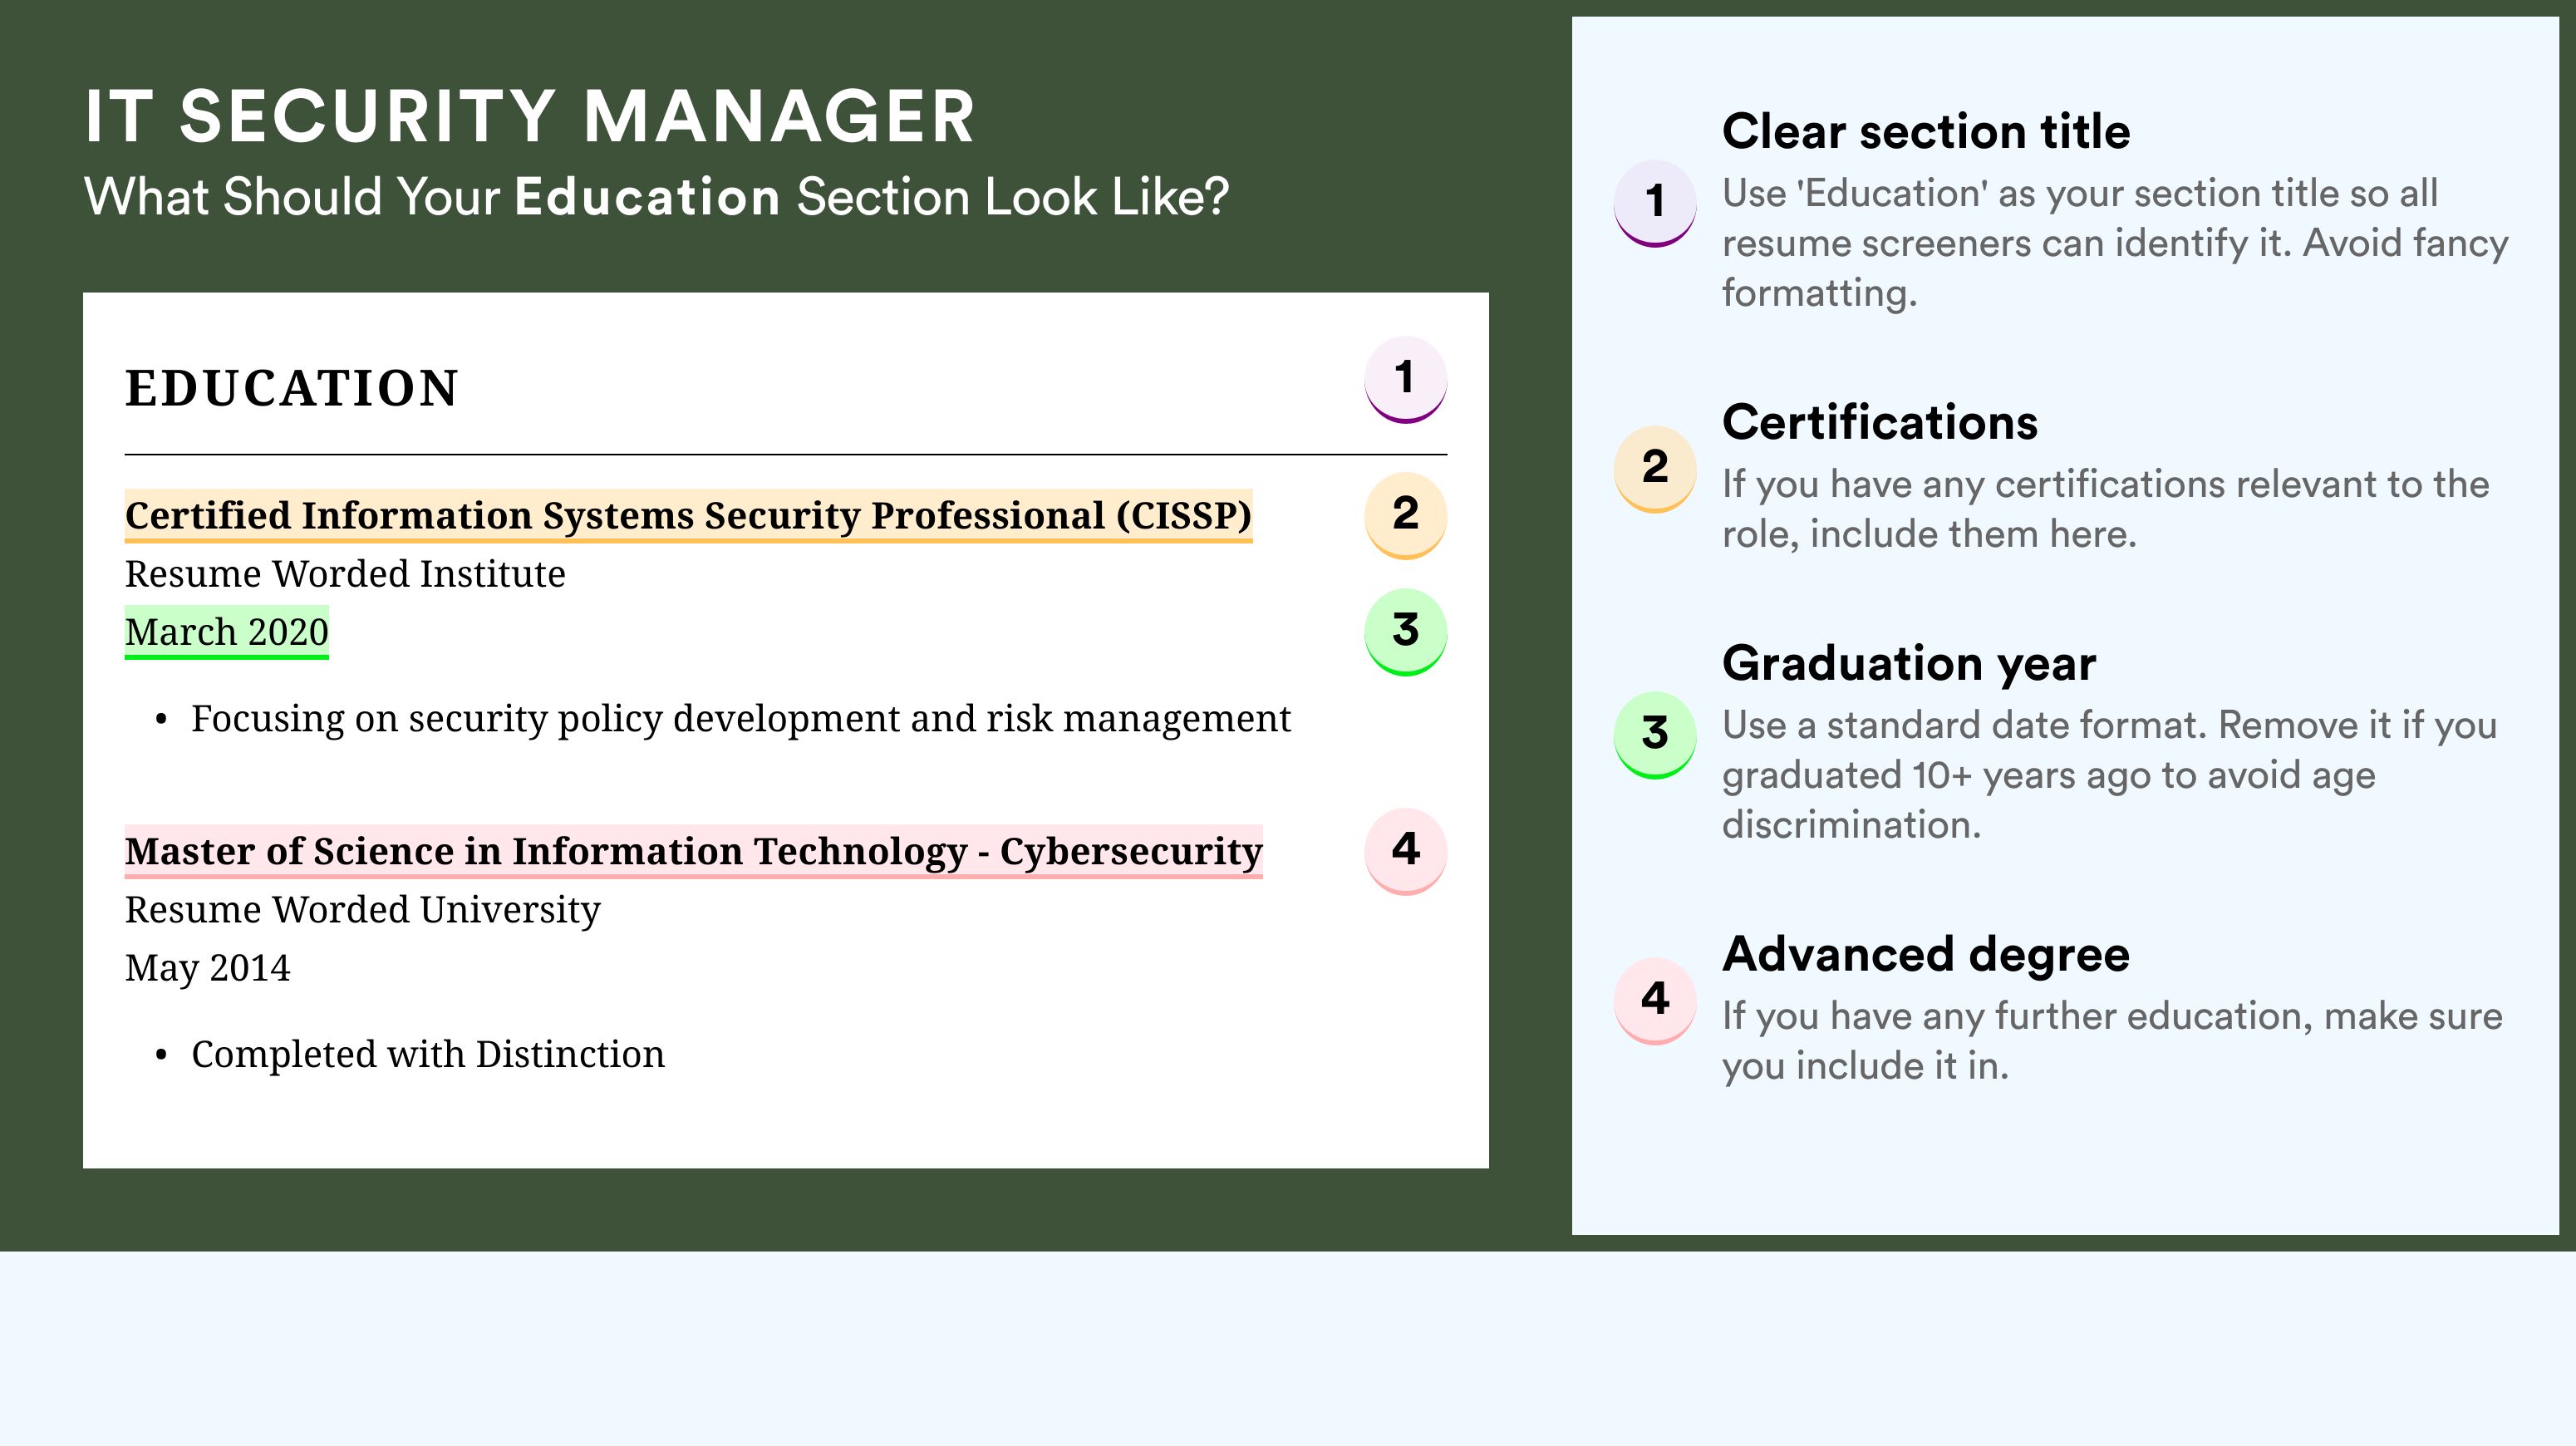Image resolution: width=2576 pixels, height=1446 pixels.
Task: Click the green badge 3 beside March 2020
Action: pos(1405,632)
